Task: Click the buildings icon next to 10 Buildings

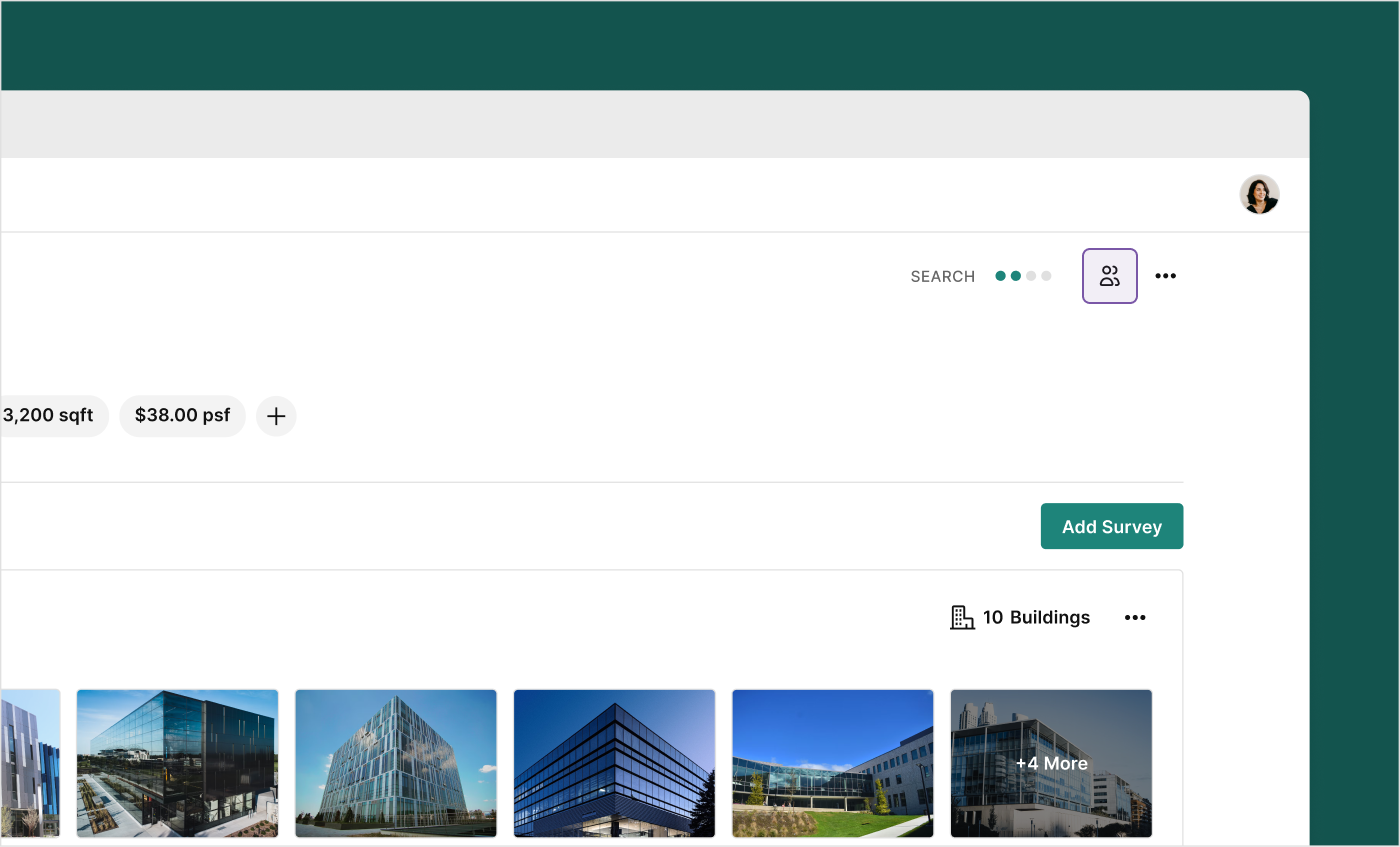Action: [962, 618]
